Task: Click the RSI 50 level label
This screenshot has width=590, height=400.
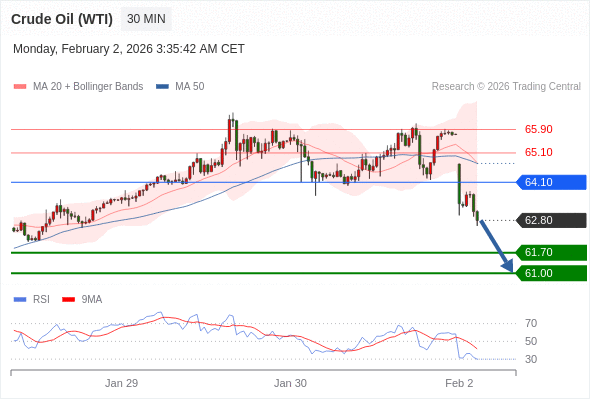Action: tap(531, 341)
